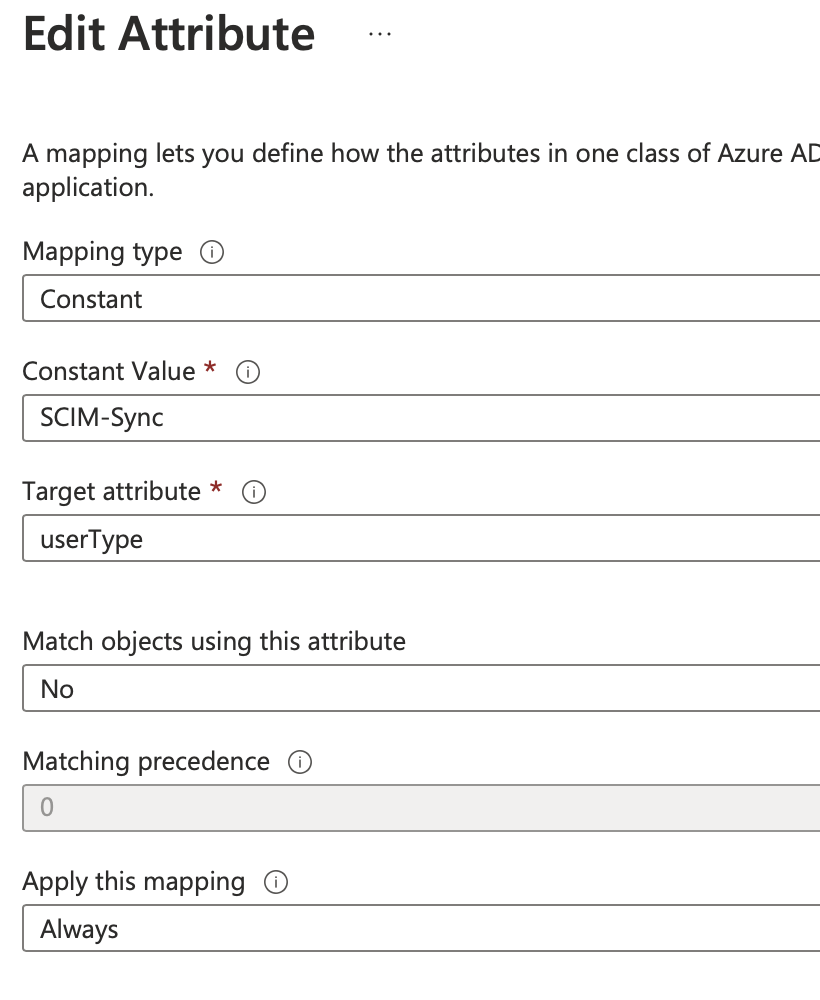Show info tooltip for Target attribute
This screenshot has width=820, height=1000.
254,492
